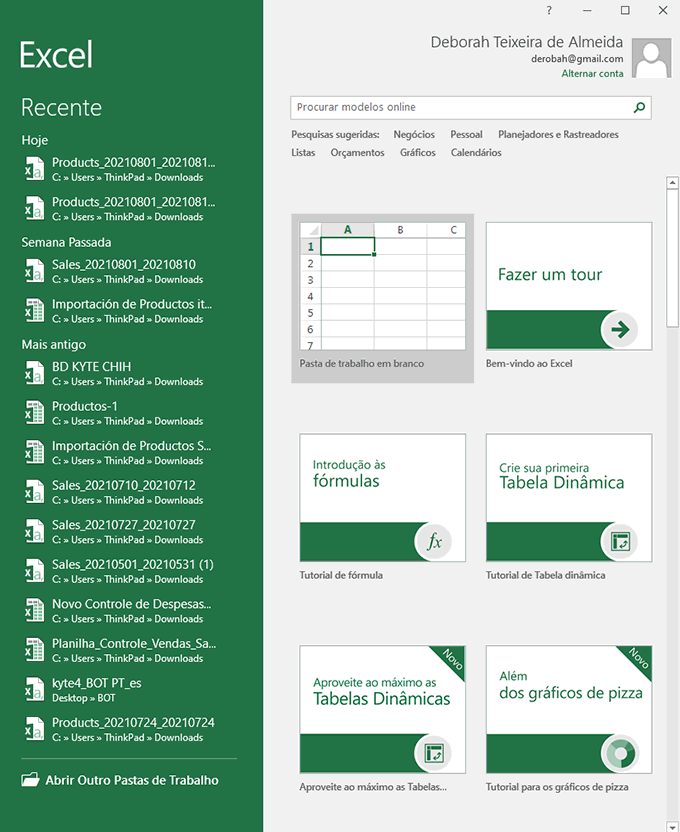Click the fx icon on formulas tutorial
Screen dimensions: 680x832
coord(433,541)
